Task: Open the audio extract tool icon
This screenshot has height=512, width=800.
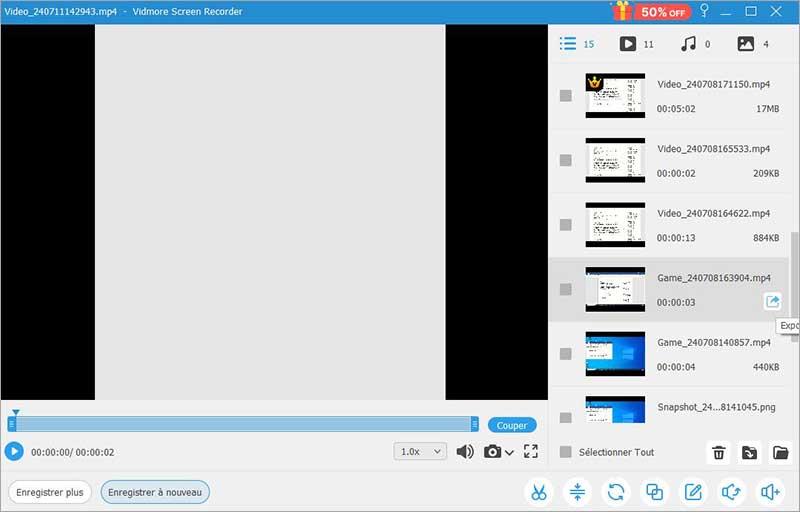Action: [732, 492]
